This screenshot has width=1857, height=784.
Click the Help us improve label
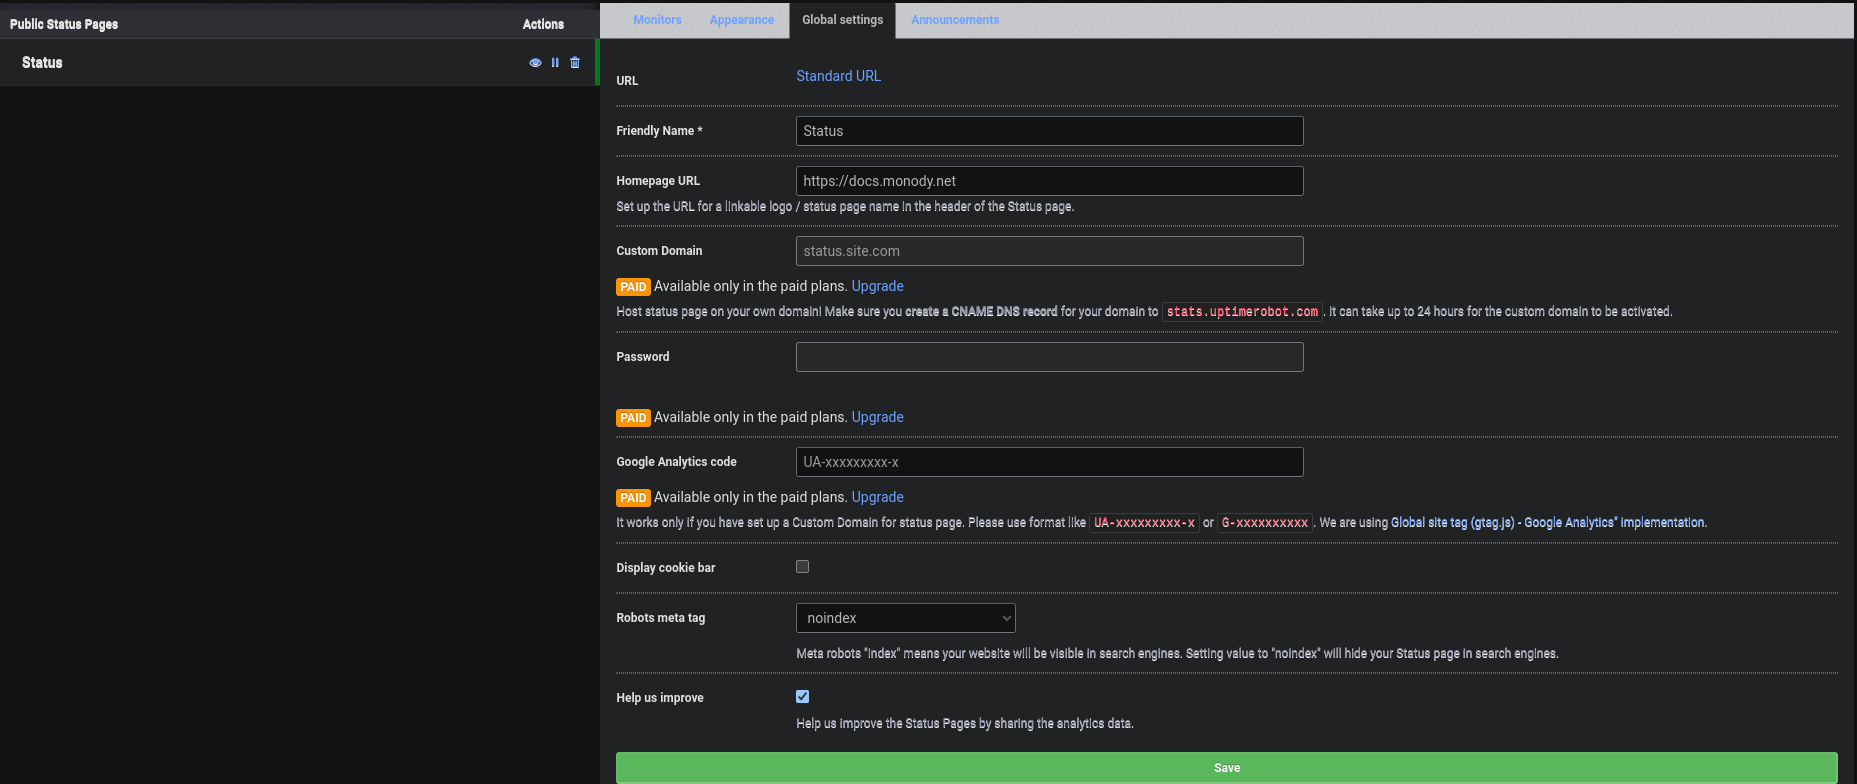(x=660, y=698)
